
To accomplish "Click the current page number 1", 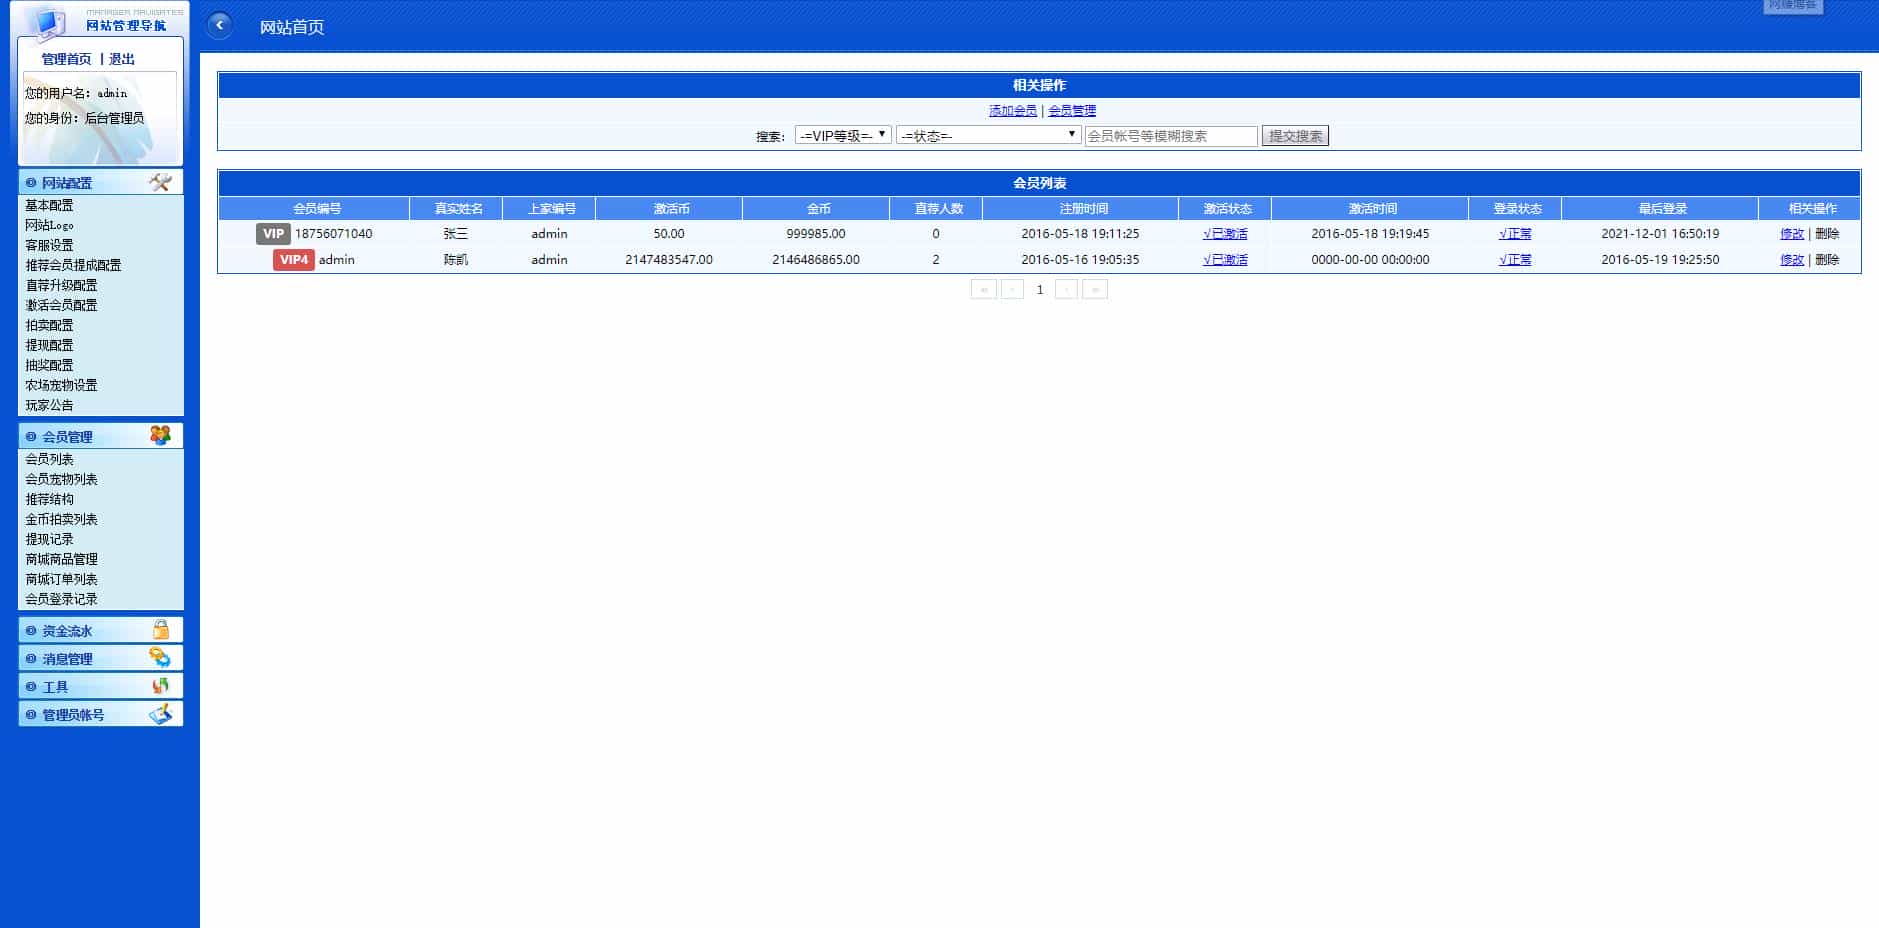I will point(1040,290).
